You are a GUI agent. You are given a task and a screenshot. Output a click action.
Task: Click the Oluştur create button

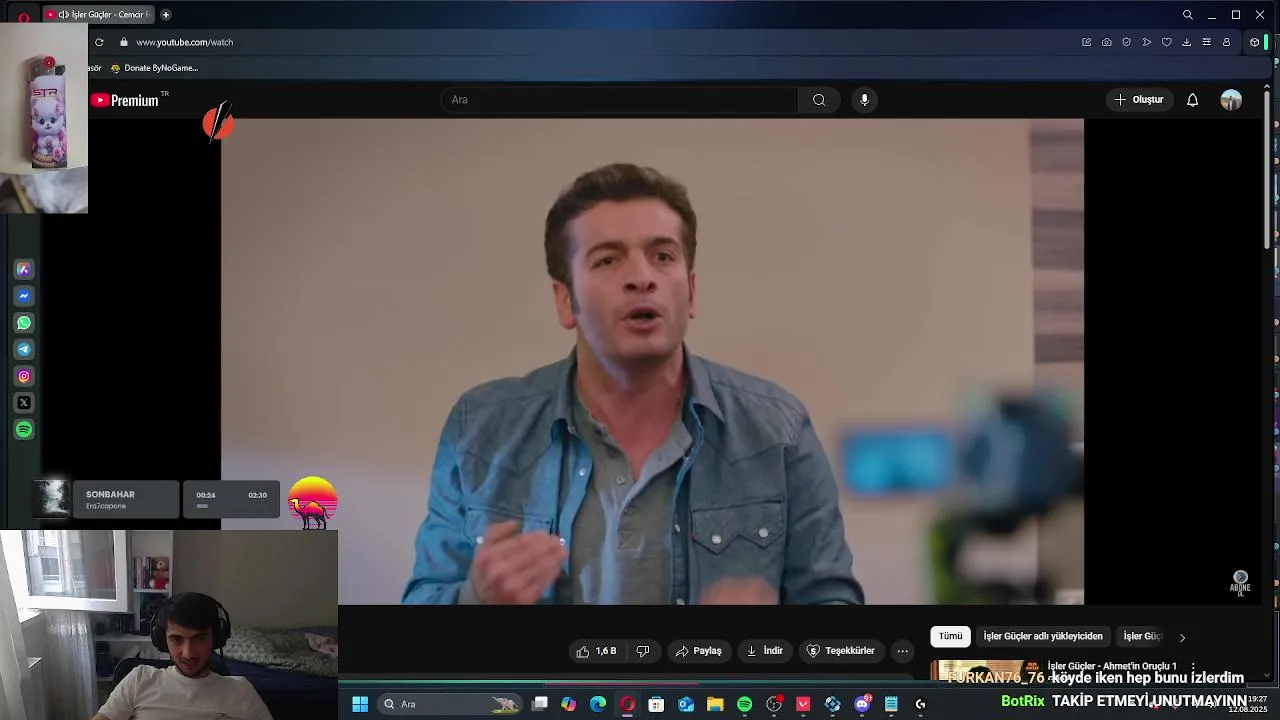pyautogui.click(x=1139, y=100)
